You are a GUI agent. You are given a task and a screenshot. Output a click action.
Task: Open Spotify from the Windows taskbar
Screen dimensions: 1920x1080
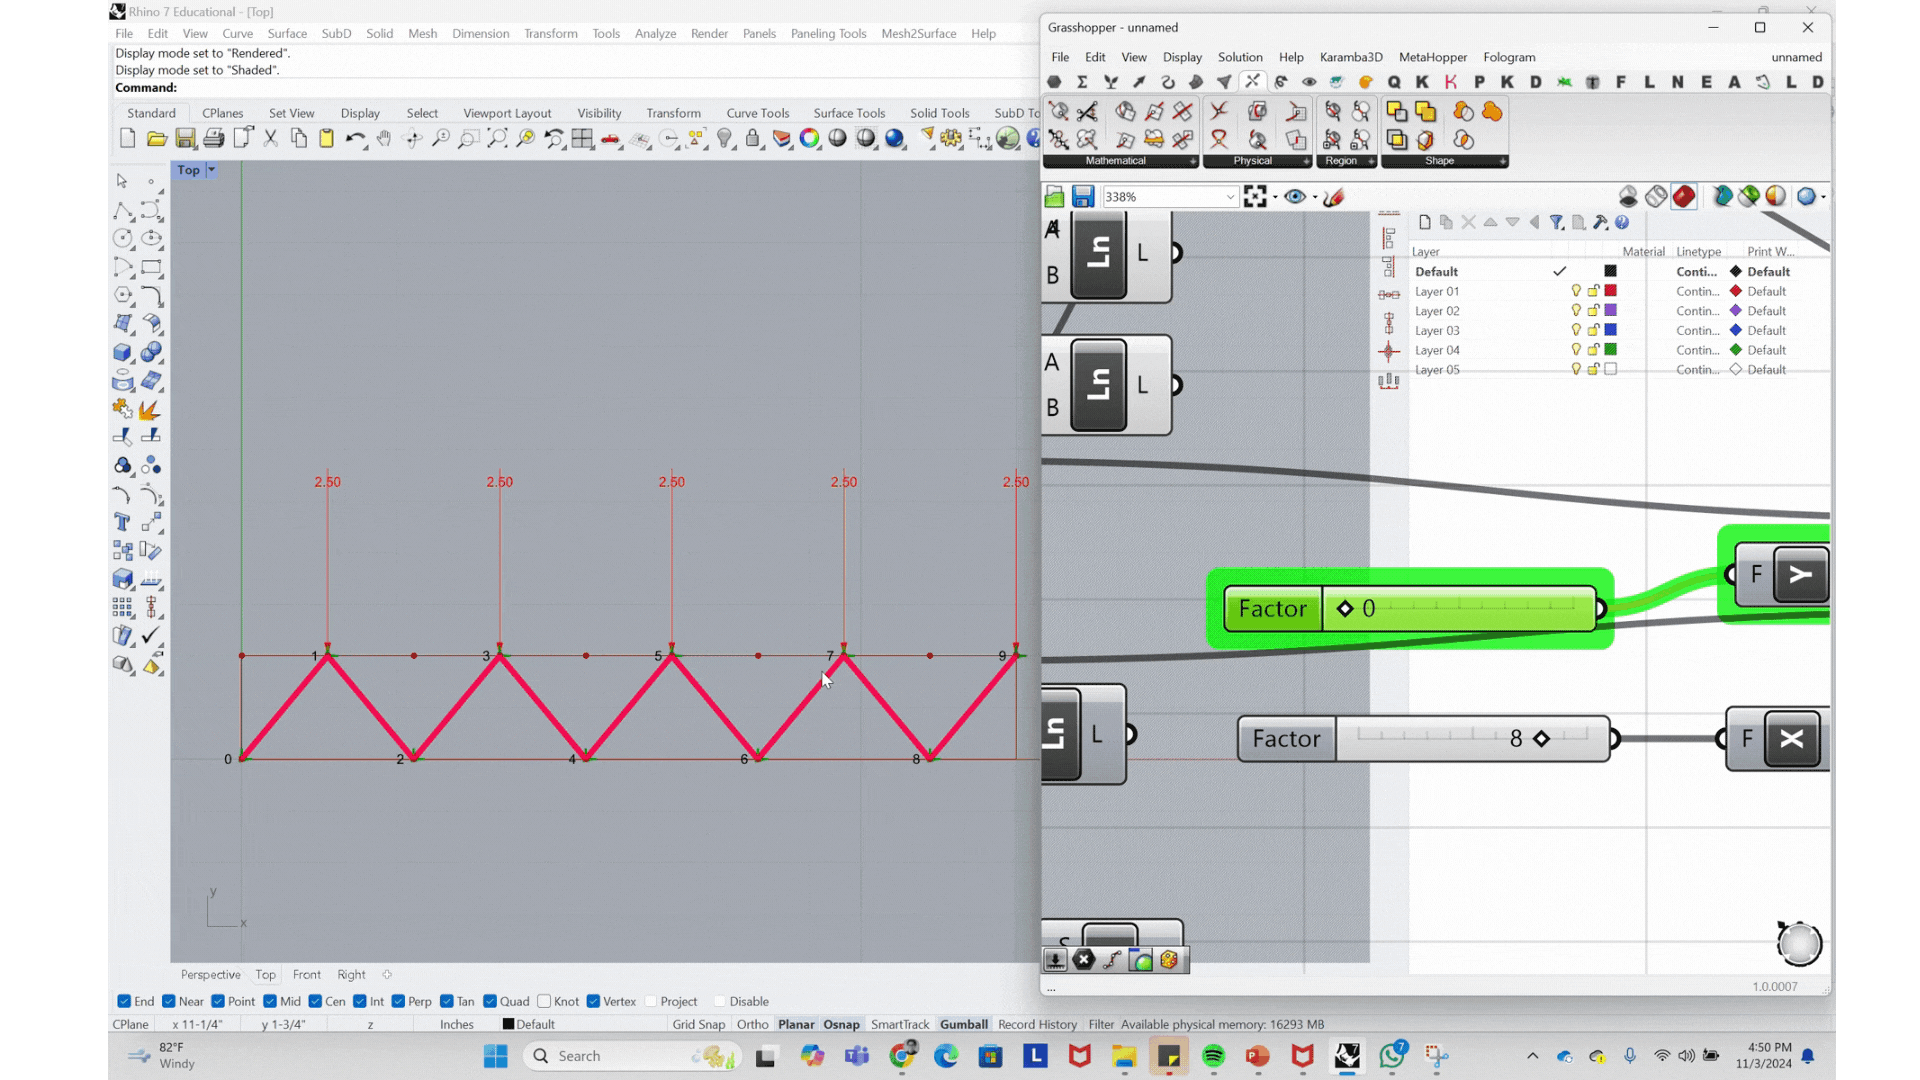tap(1213, 1056)
